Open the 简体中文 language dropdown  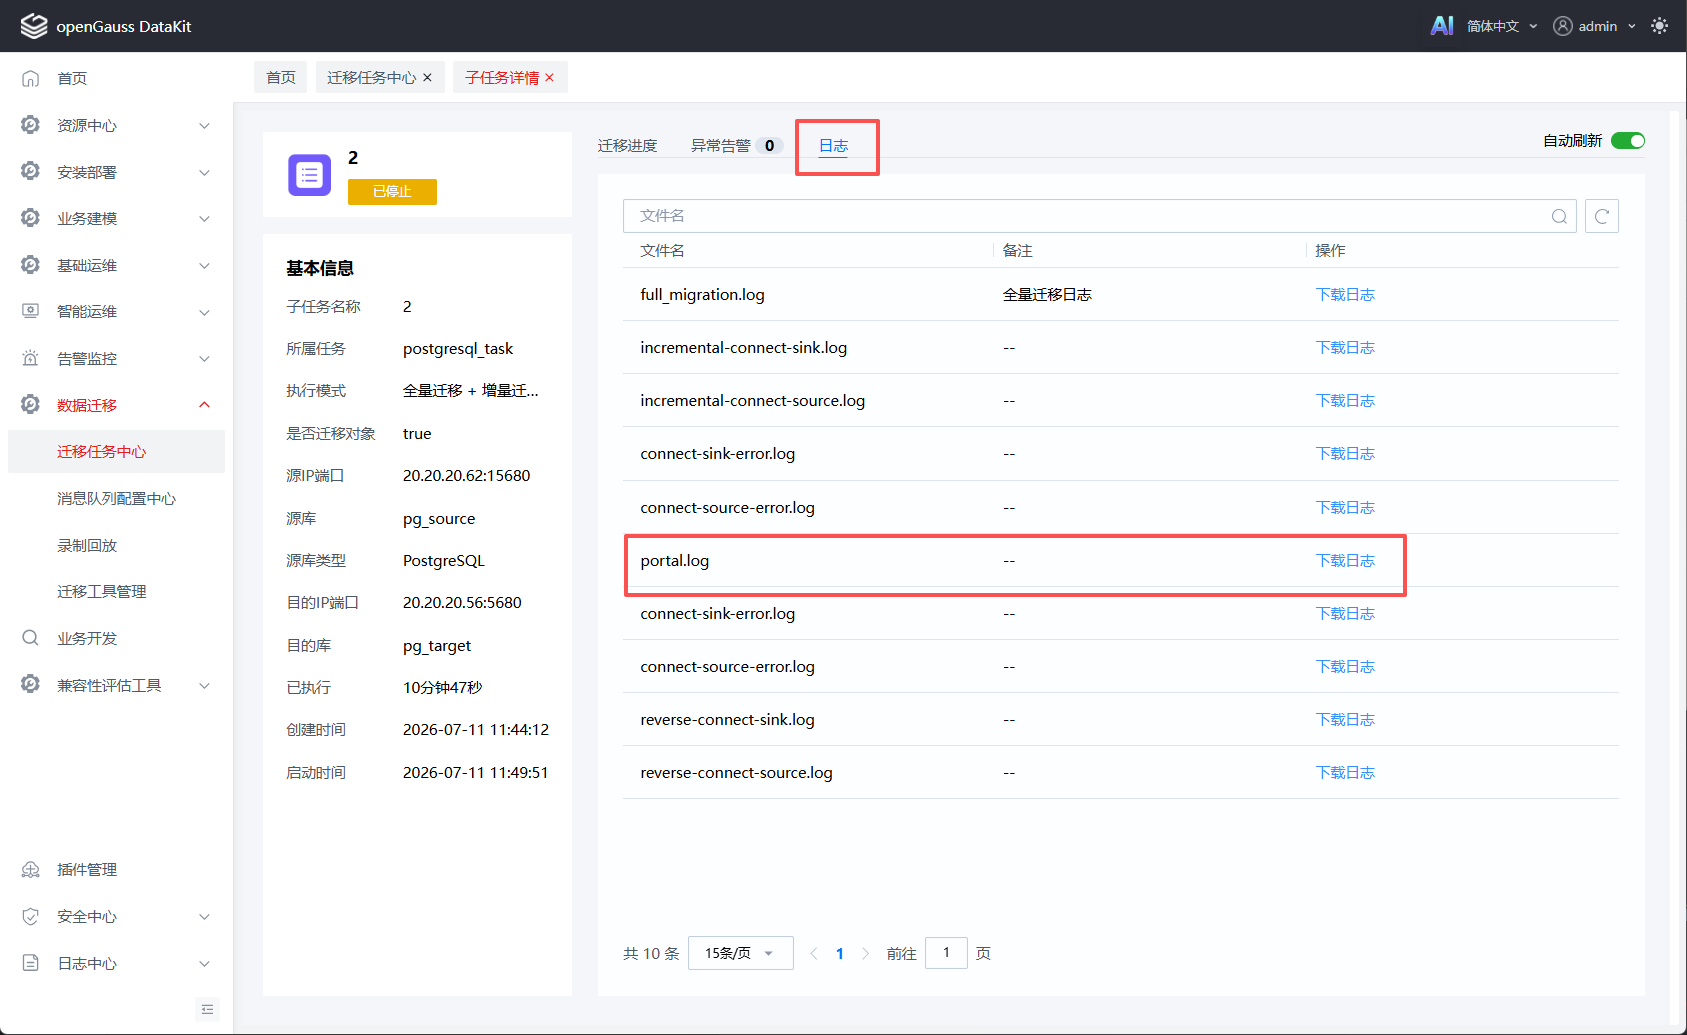click(1501, 26)
